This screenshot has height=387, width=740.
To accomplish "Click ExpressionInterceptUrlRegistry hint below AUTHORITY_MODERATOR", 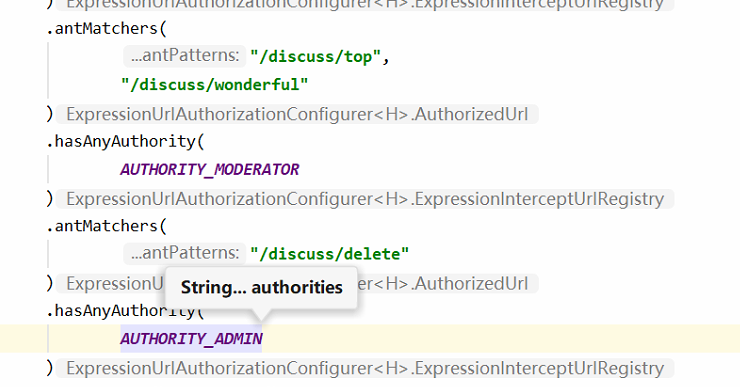I will tap(365, 199).
